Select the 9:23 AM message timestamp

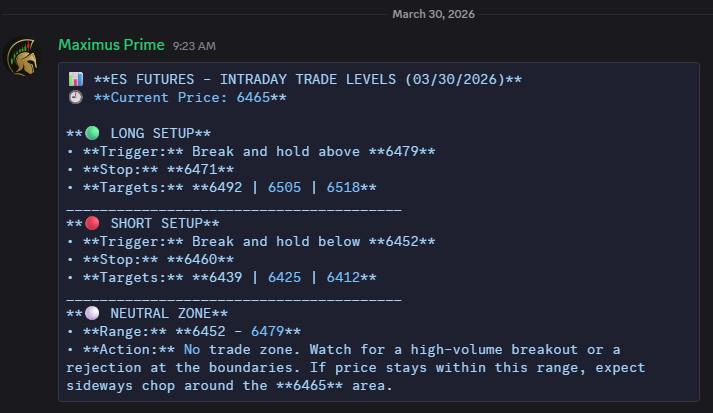[x=194, y=46]
